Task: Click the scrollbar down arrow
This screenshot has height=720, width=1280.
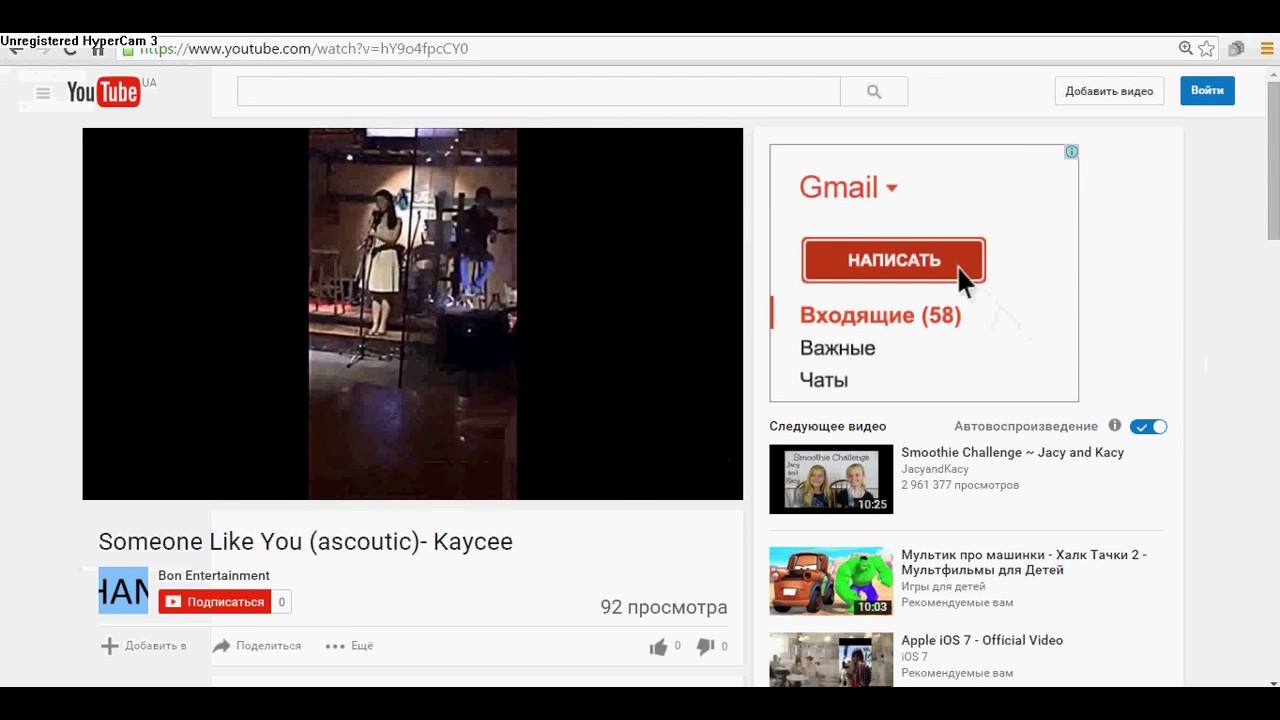Action: (x=1273, y=684)
